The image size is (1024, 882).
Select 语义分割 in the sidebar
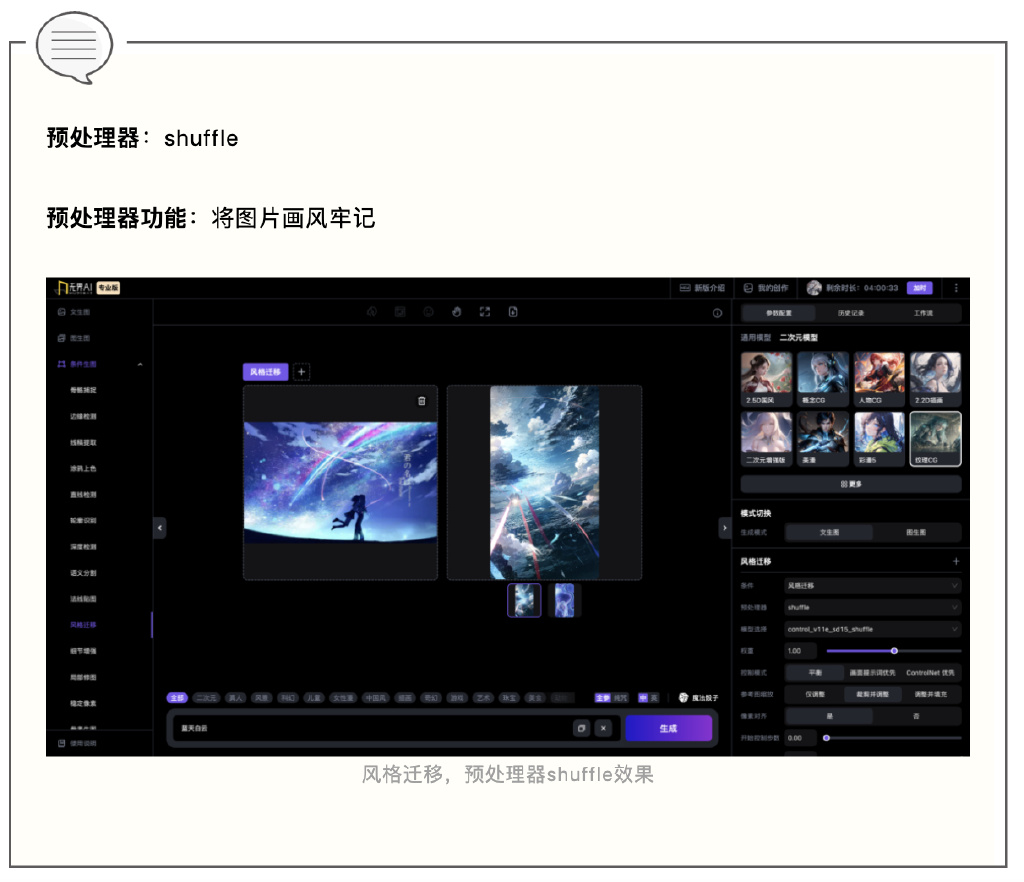tap(83, 573)
